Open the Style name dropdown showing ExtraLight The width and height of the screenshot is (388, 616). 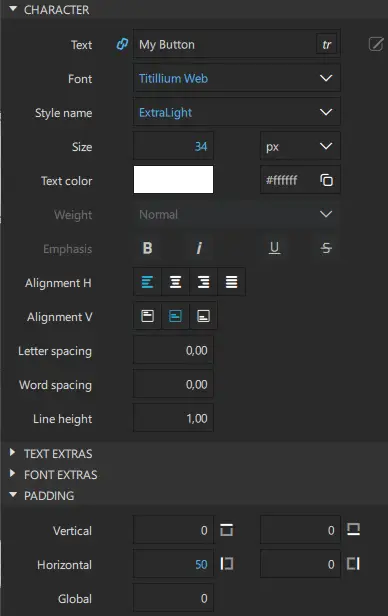(x=237, y=112)
